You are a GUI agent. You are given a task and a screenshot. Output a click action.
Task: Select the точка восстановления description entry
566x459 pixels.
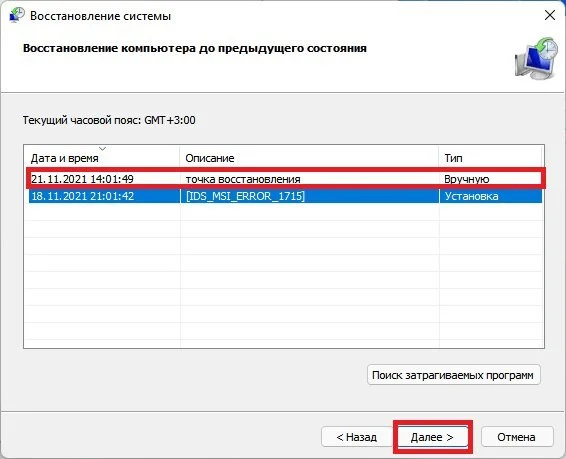point(243,179)
